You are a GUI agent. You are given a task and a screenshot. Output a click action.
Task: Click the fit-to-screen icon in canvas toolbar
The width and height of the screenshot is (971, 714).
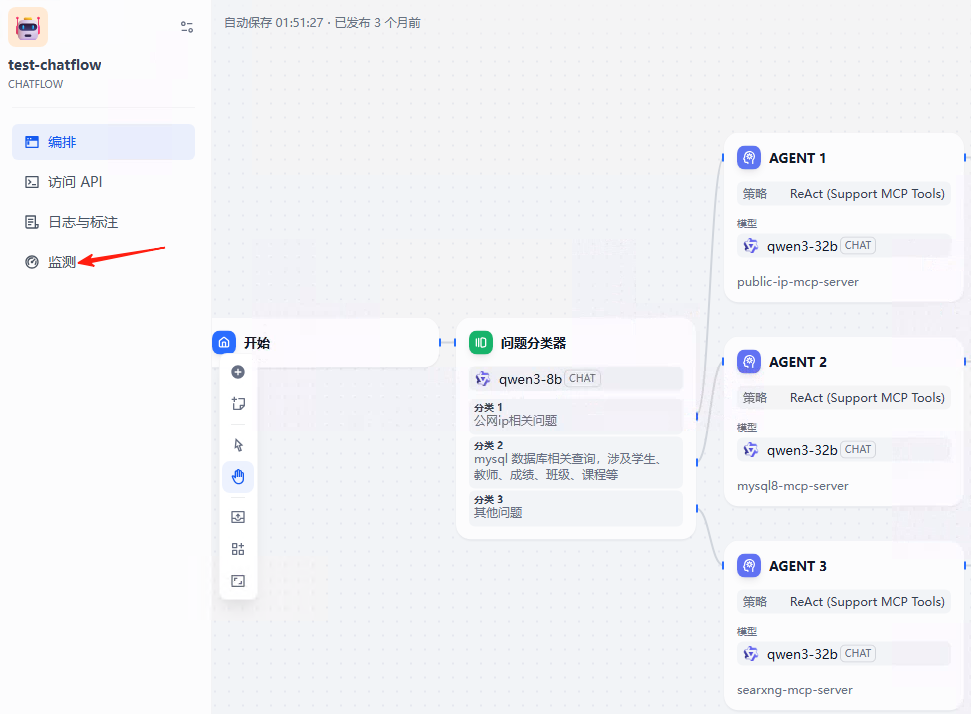click(238, 581)
